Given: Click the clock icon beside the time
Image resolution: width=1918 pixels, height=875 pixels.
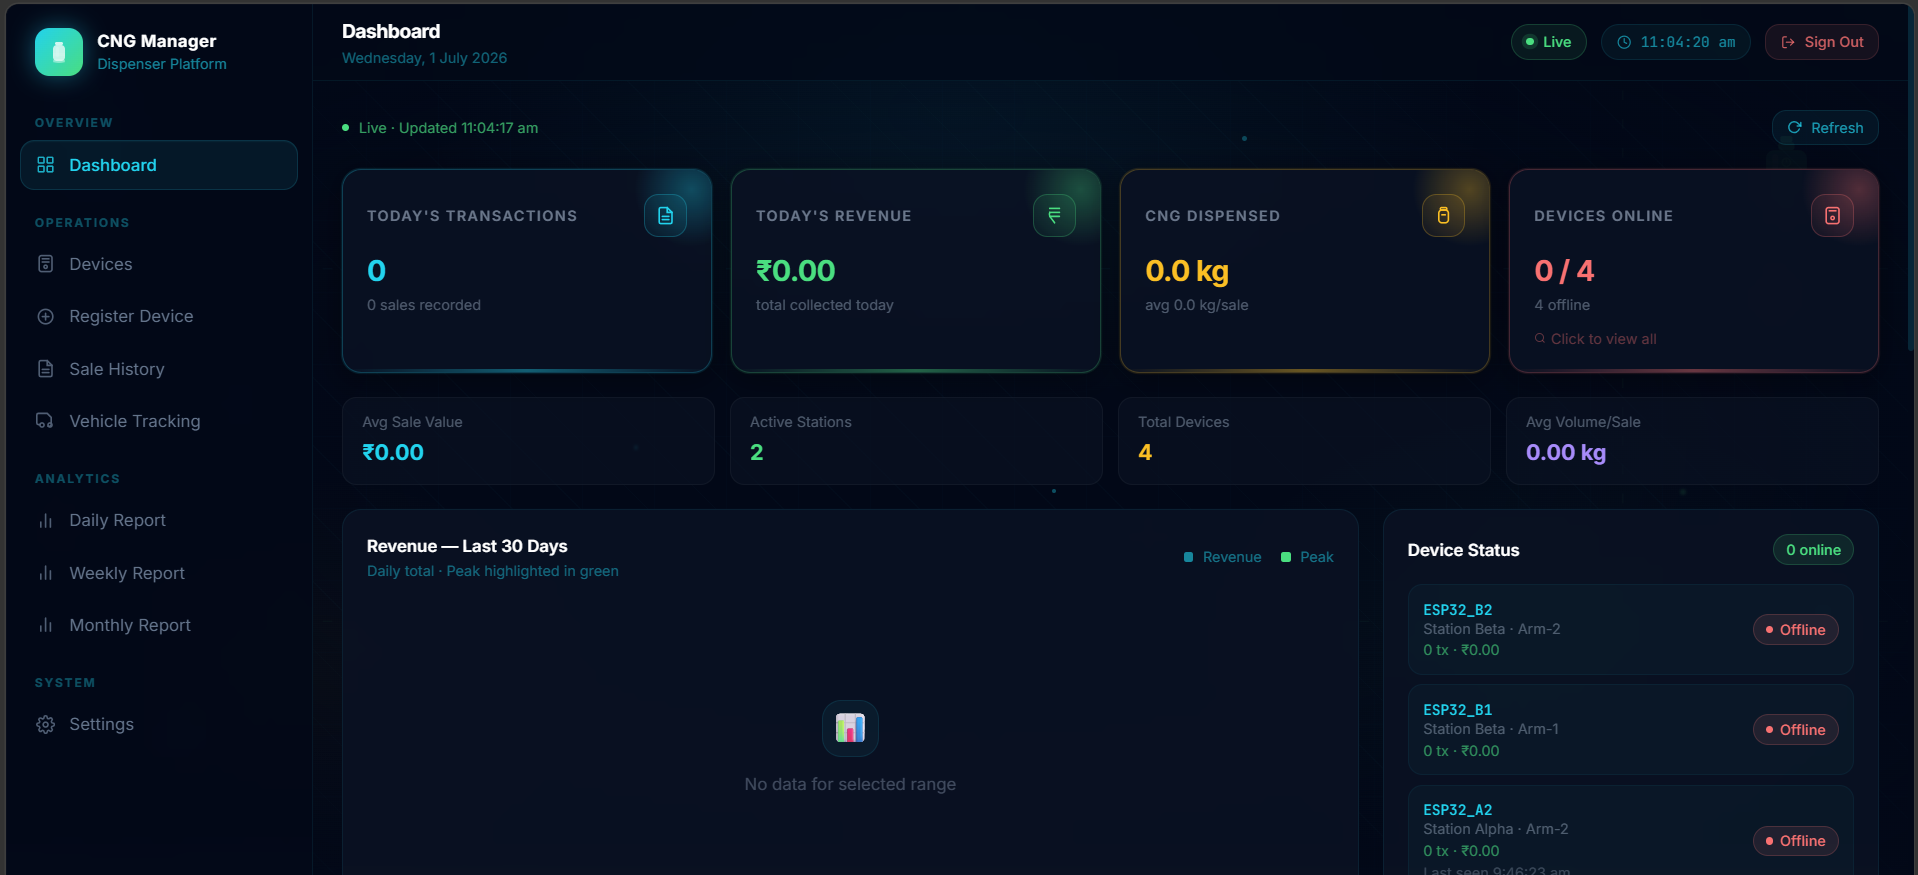Looking at the screenshot, I should click(x=1624, y=42).
